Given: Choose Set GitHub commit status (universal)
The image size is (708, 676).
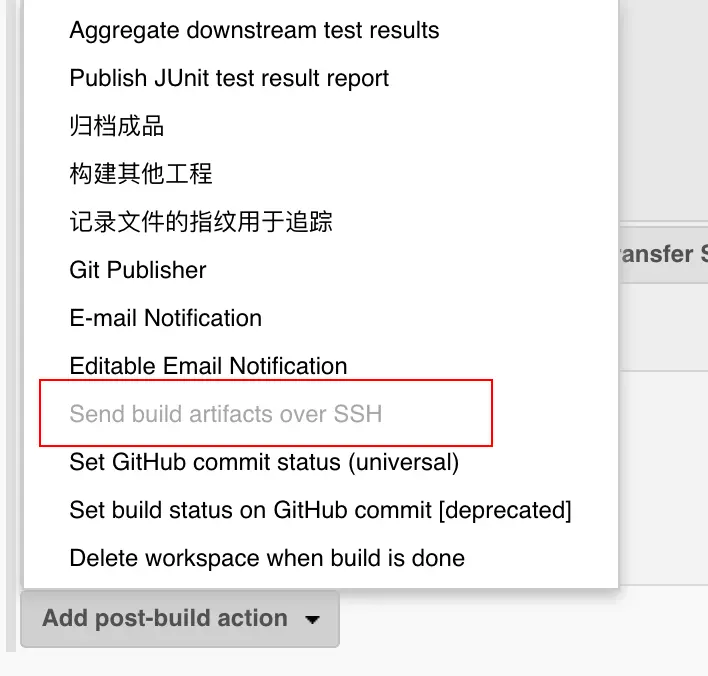Looking at the screenshot, I should [264, 462].
